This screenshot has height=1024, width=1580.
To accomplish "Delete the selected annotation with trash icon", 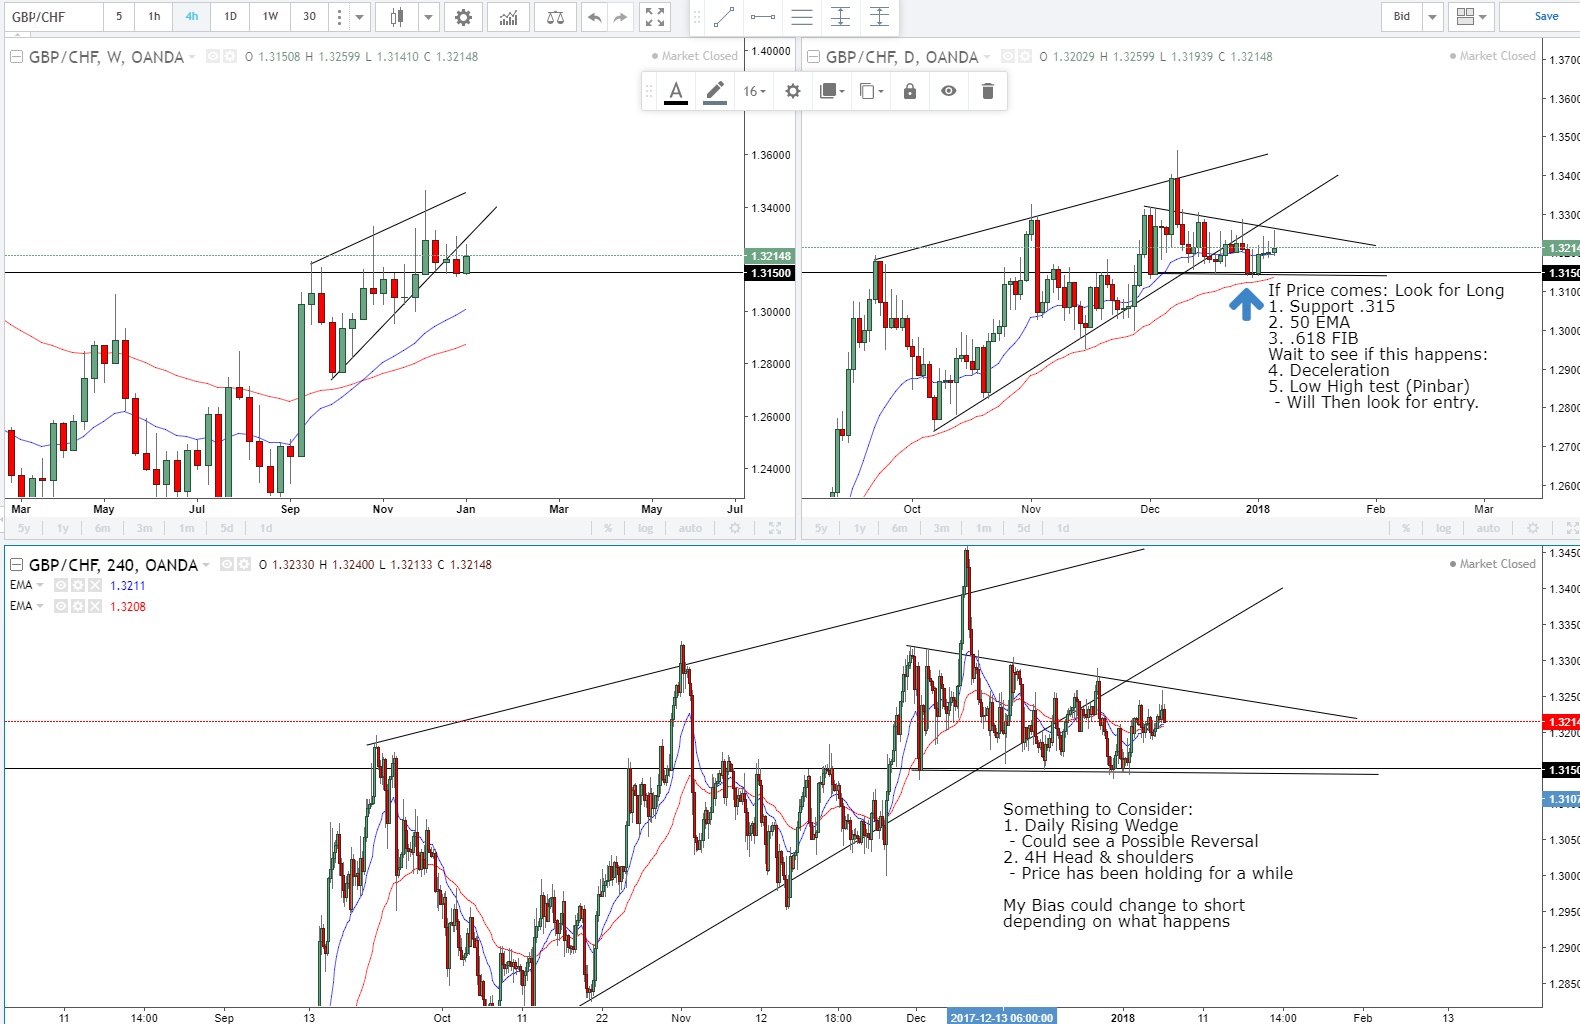I will (988, 91).
